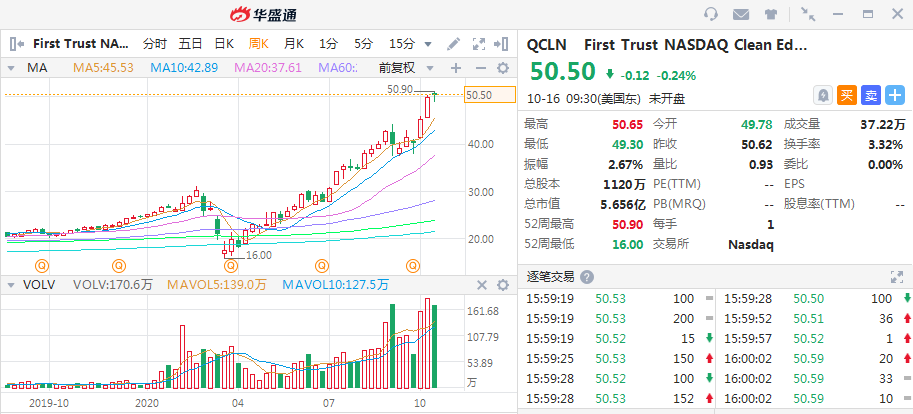Screen dimensions: 913x414
Task: Click the 50.50 price axis tag
Action: (490, 95)
